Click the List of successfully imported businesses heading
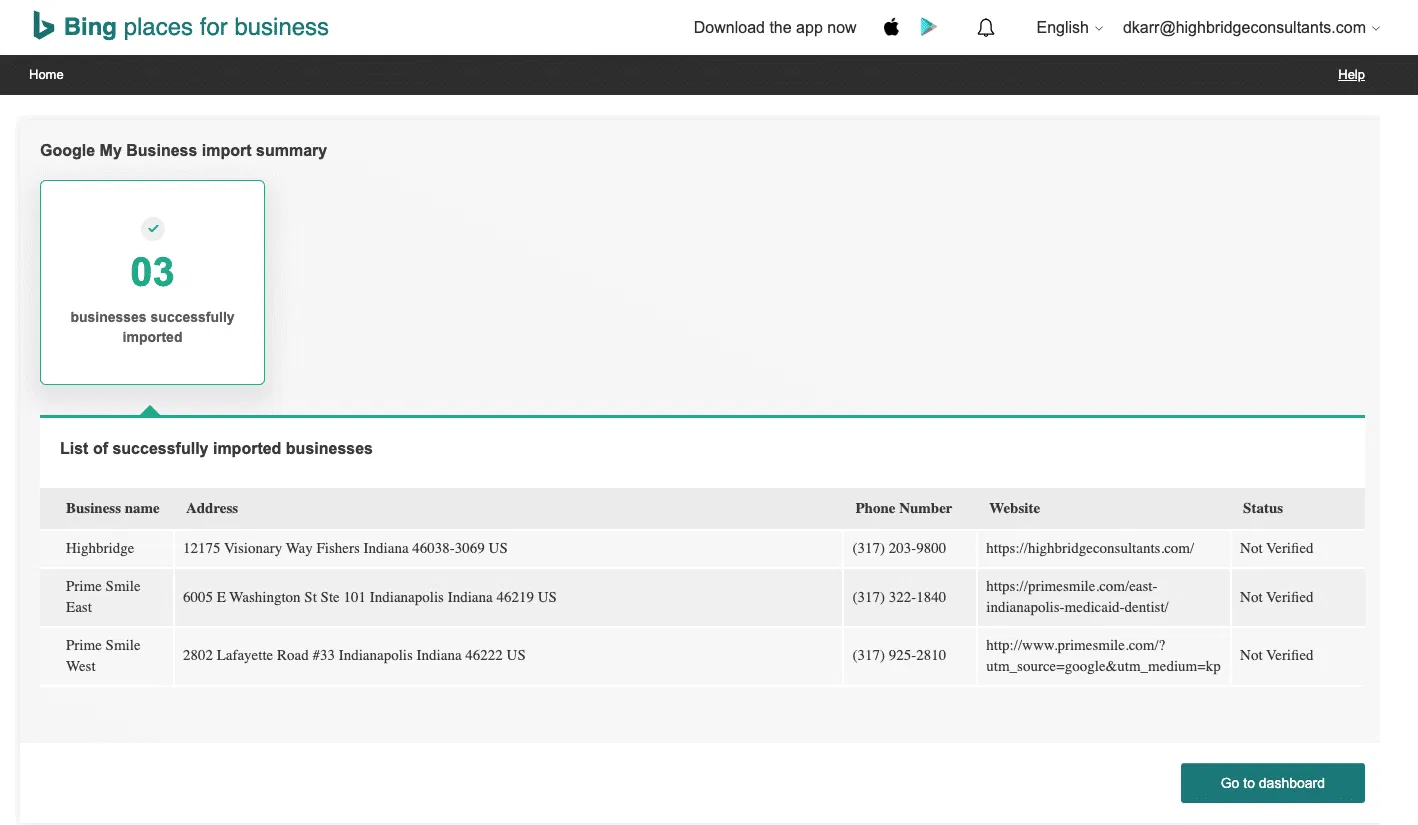Image resolution: width=1418 pixels, height=825 pixels. 216,449
